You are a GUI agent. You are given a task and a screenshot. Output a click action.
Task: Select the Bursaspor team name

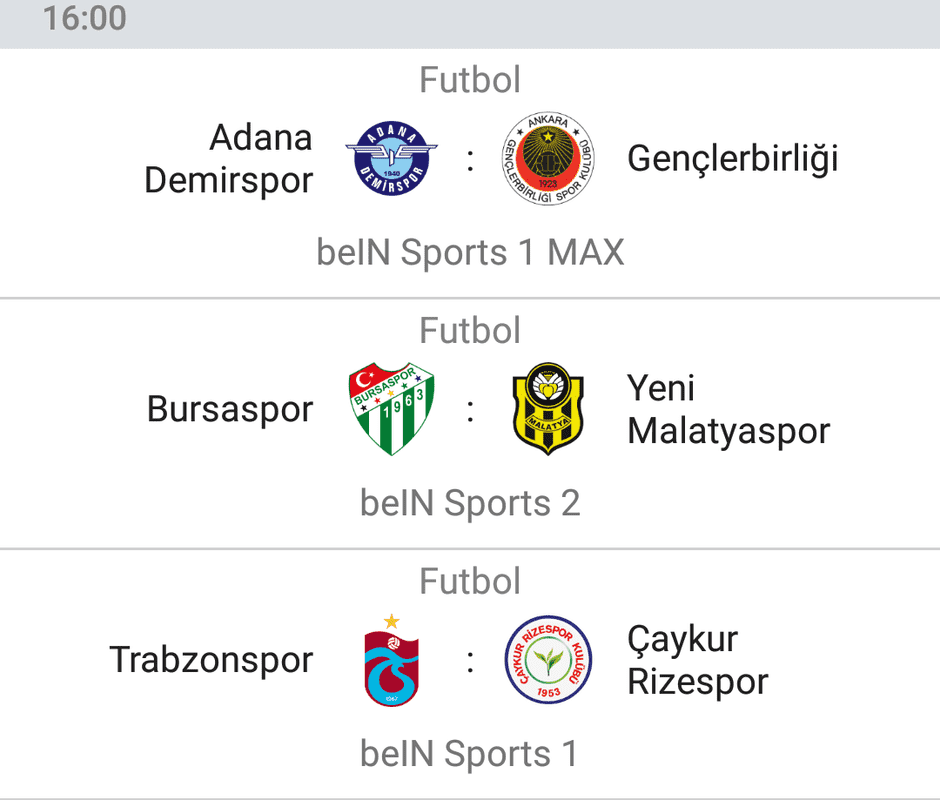click(x=230, y=410)
